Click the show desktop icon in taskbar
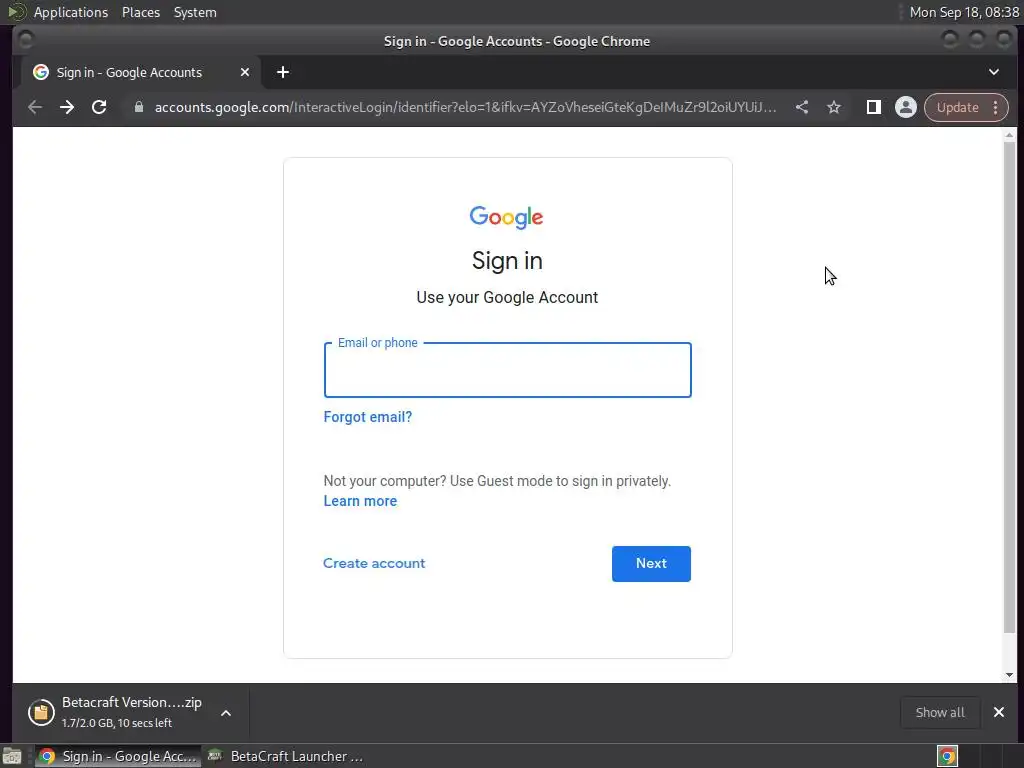Image resolution: width=1024 pixels, height=768 pixels. 12,756
